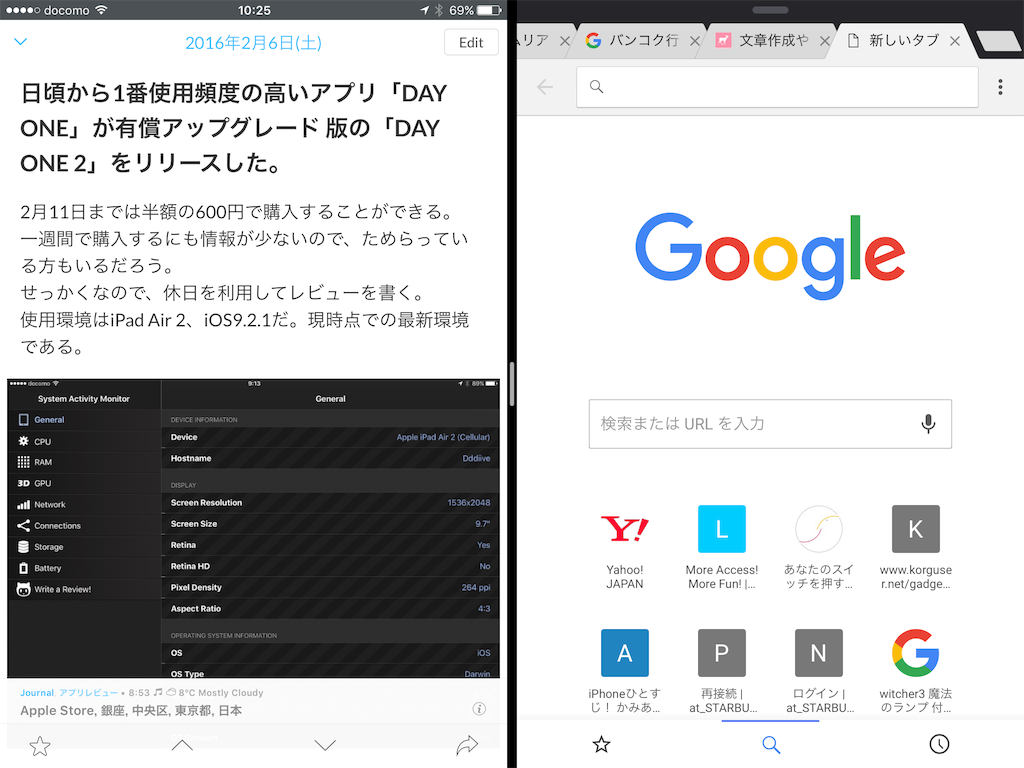Open the www.korguser.net shortcut

pyautogui.click(x=916, y=547)
